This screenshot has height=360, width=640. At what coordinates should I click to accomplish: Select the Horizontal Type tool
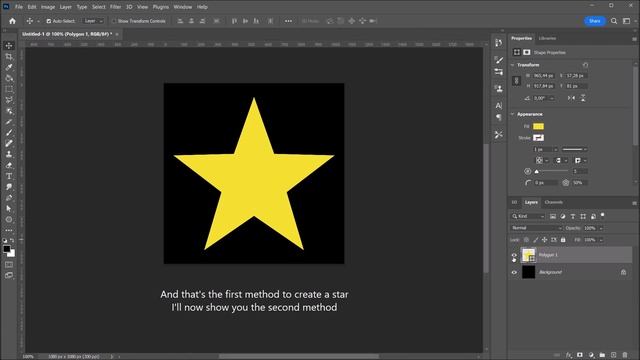(9, 176)
